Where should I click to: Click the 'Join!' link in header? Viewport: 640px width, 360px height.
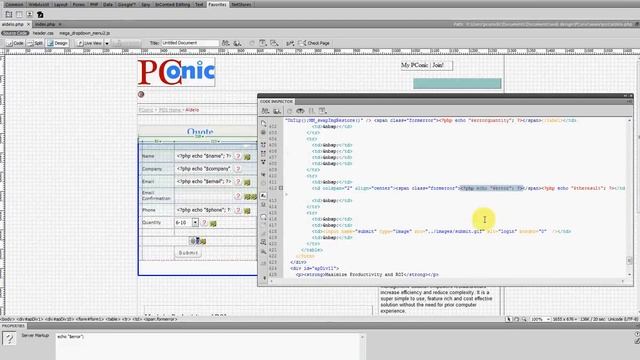click(438, 65)
